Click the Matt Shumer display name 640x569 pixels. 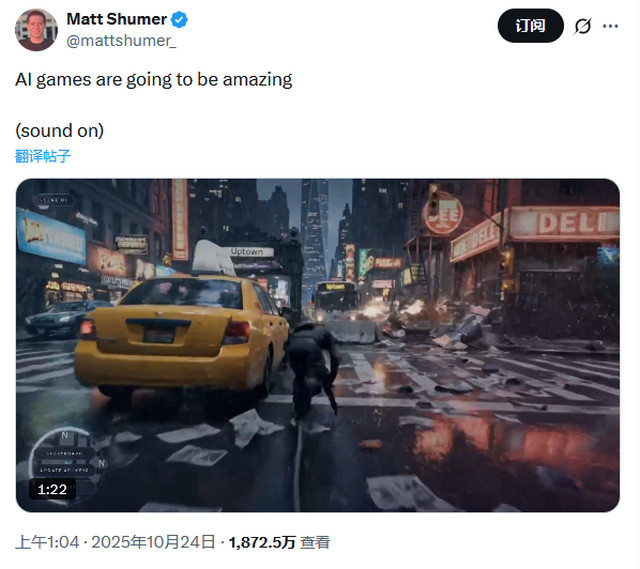[x=116, y=19]
